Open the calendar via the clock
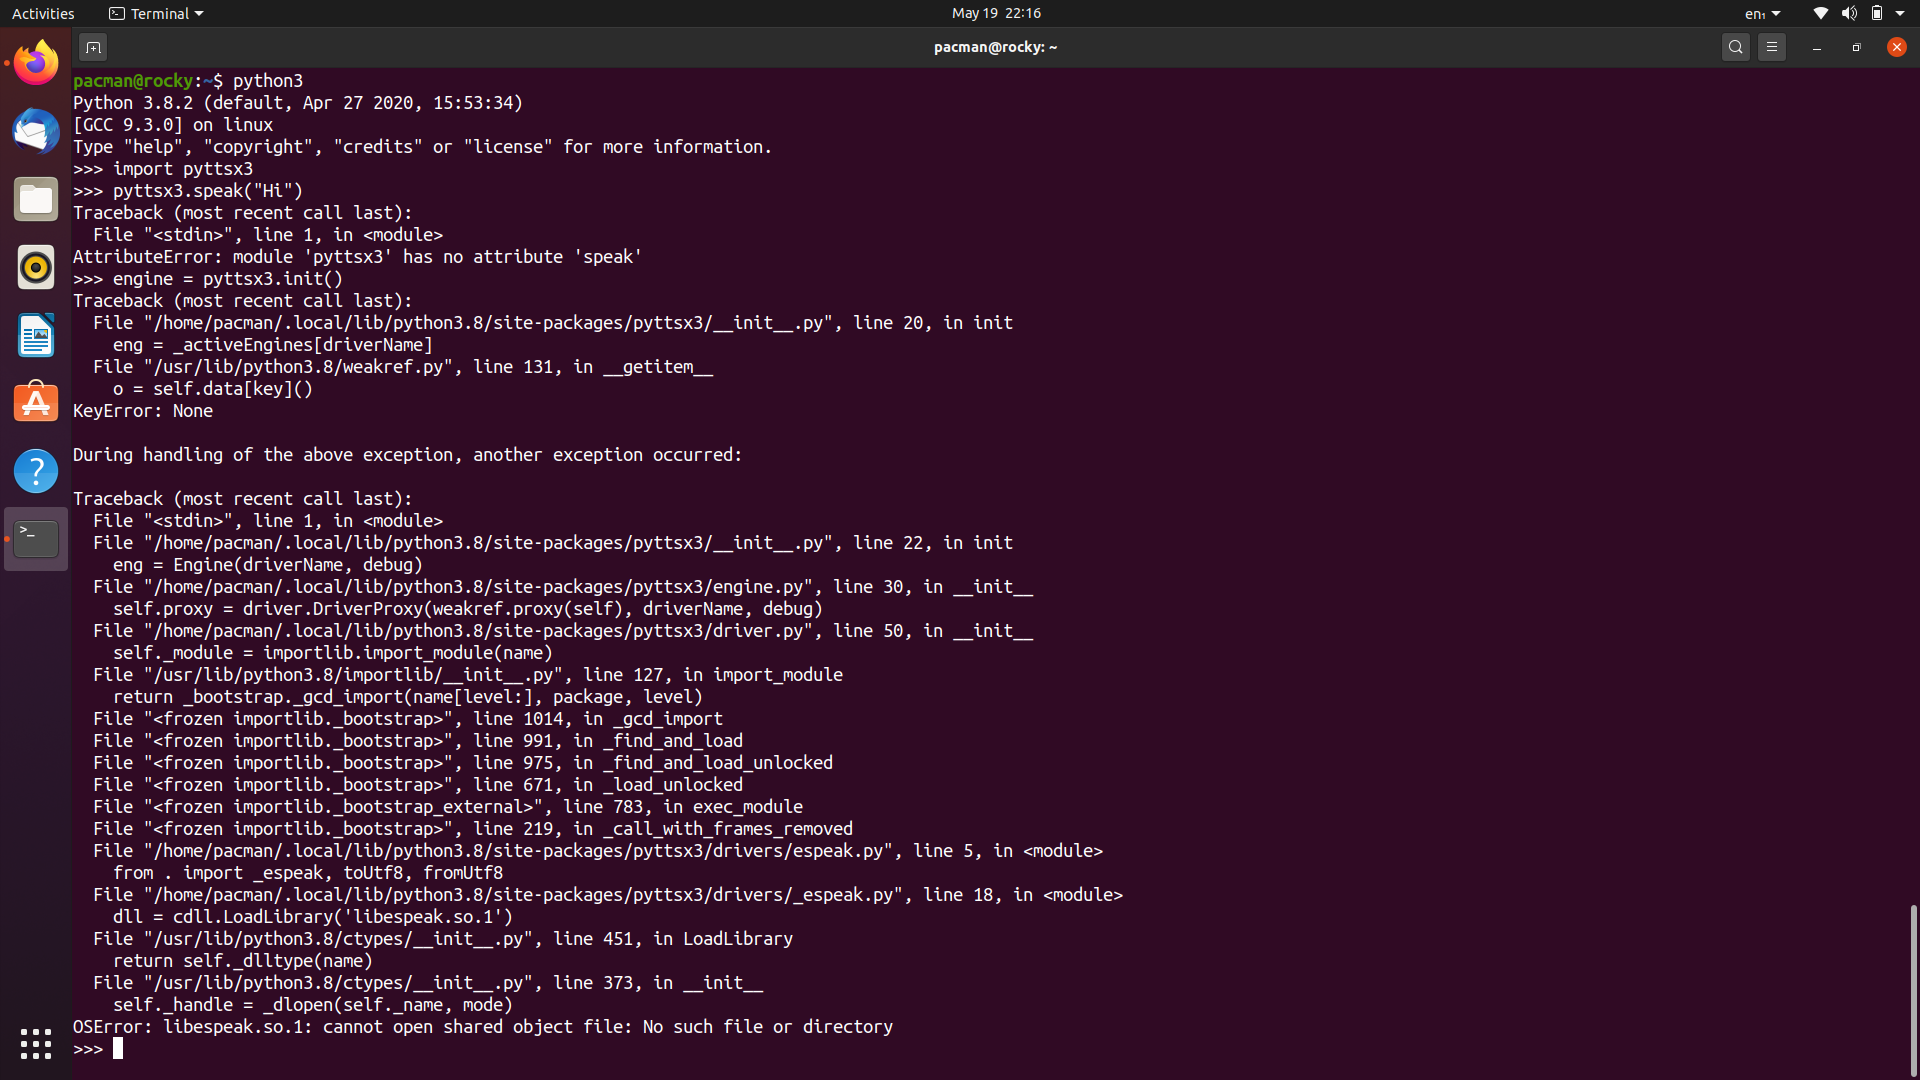 [995, 13]
